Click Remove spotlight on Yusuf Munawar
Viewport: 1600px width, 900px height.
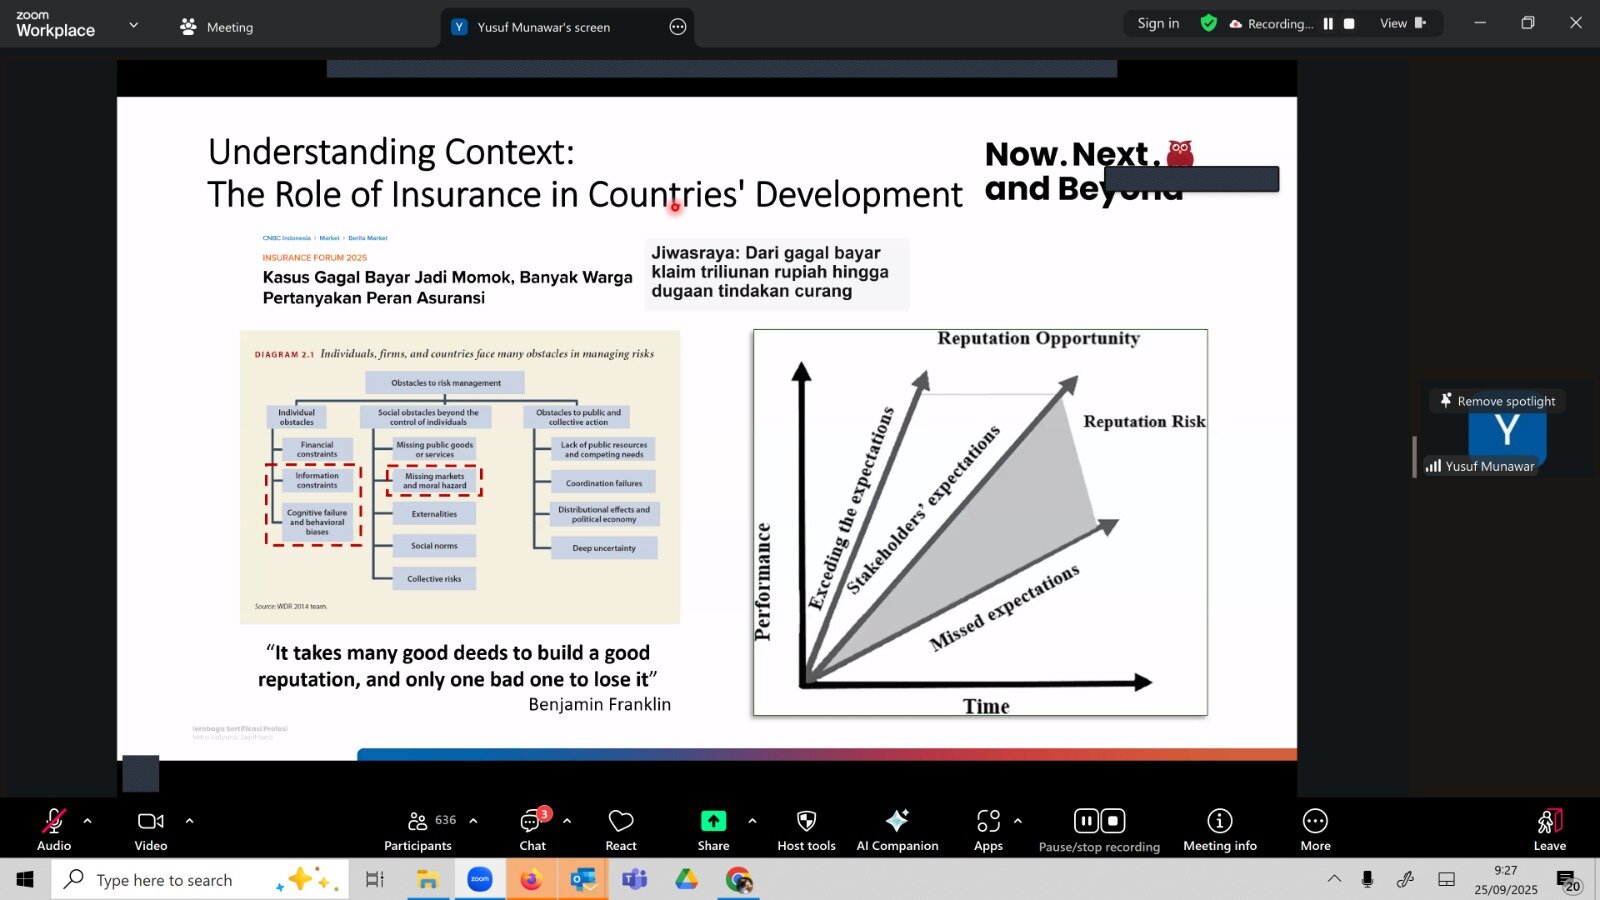coord(1497,401)
